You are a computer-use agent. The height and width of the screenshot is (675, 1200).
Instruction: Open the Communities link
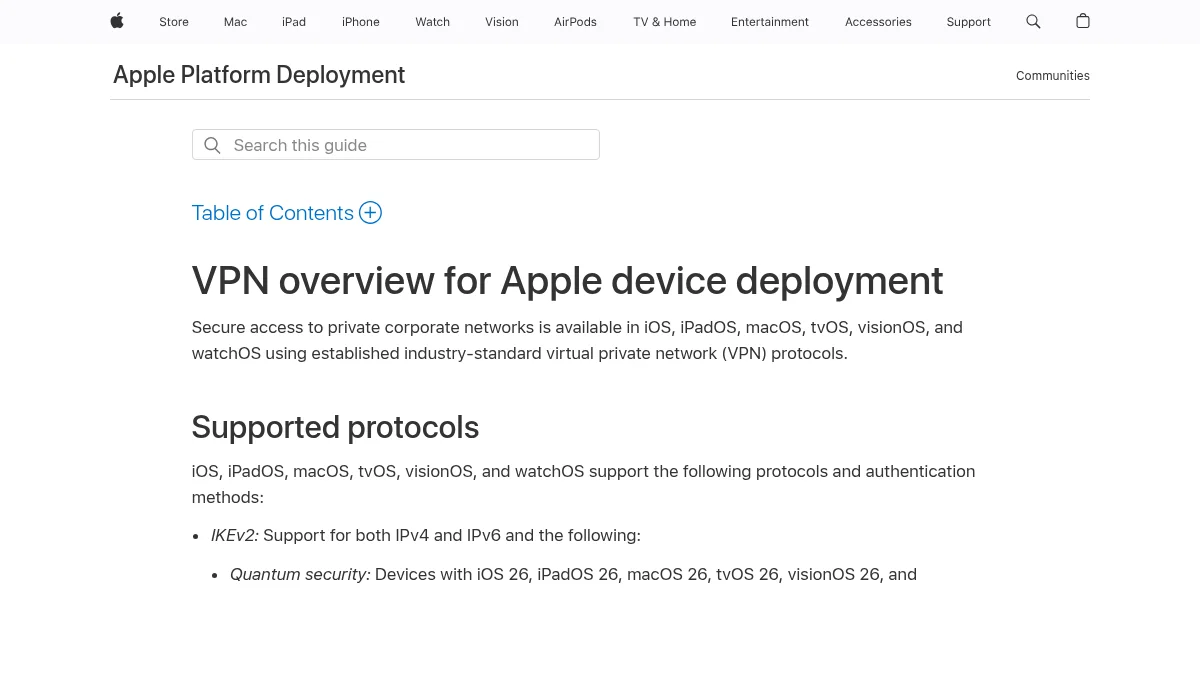coord(1053,76)
